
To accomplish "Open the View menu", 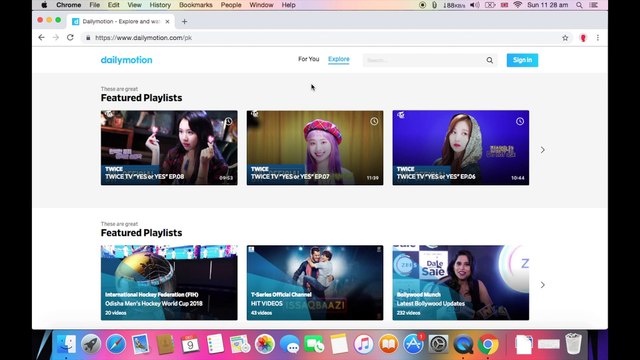I will click(x=134, y=5).
